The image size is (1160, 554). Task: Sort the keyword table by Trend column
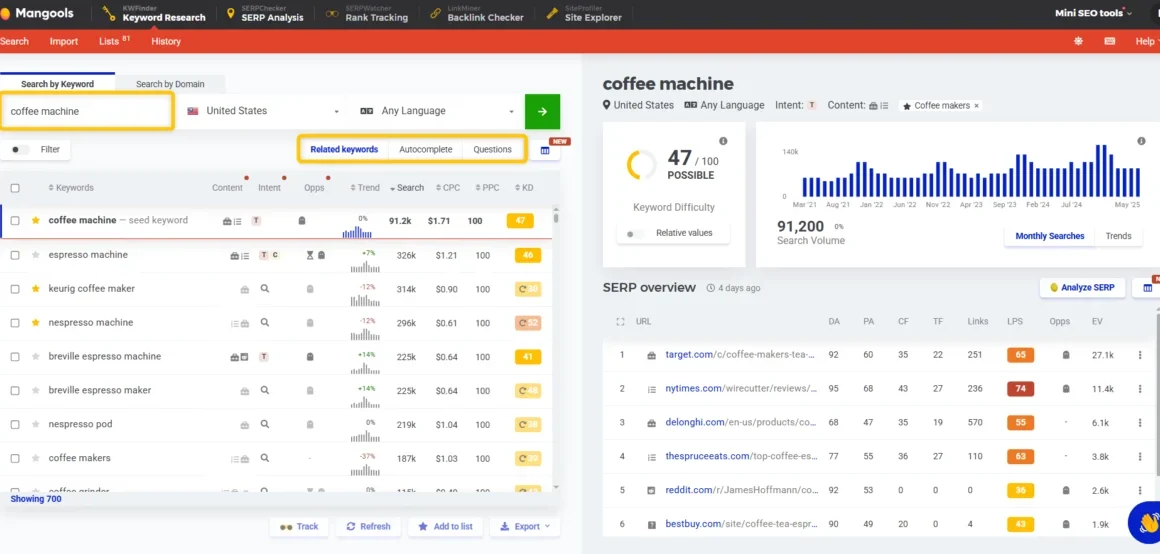click(365, 188)
